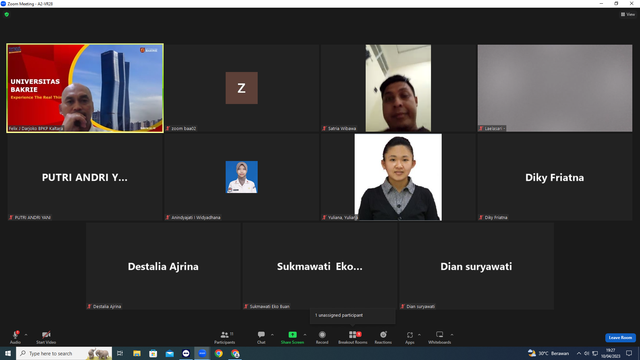640x360 pixels.
Task: Open Google Chrome from the taskbar
Action: (x=219, y=353)
